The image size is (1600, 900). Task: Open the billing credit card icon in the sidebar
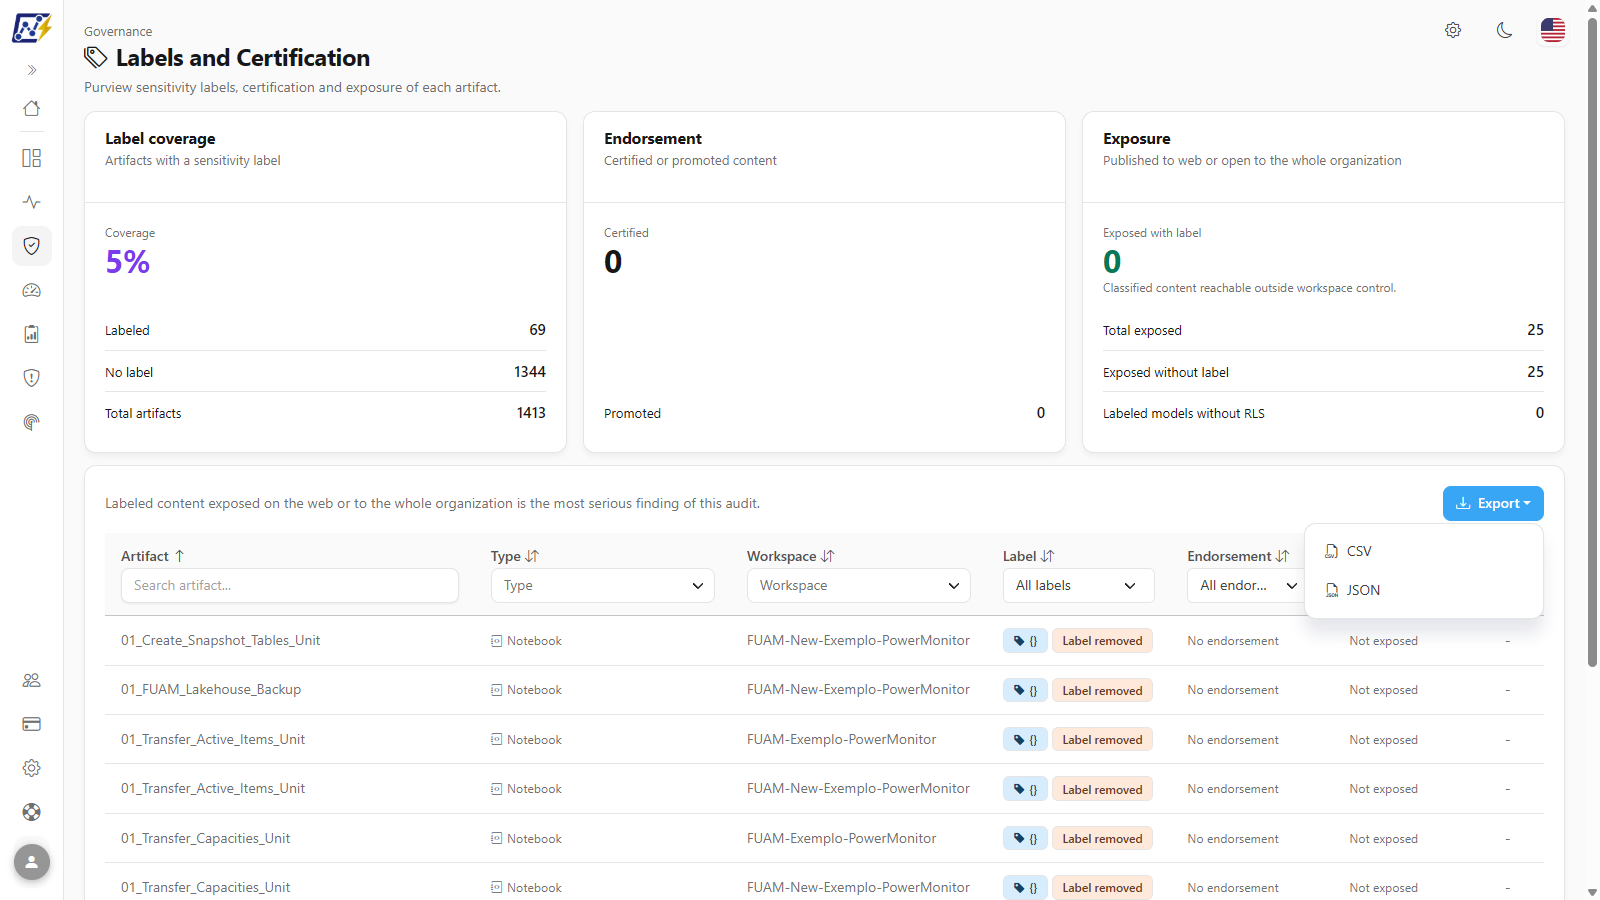pyautogui.click(x=32, y=724)
